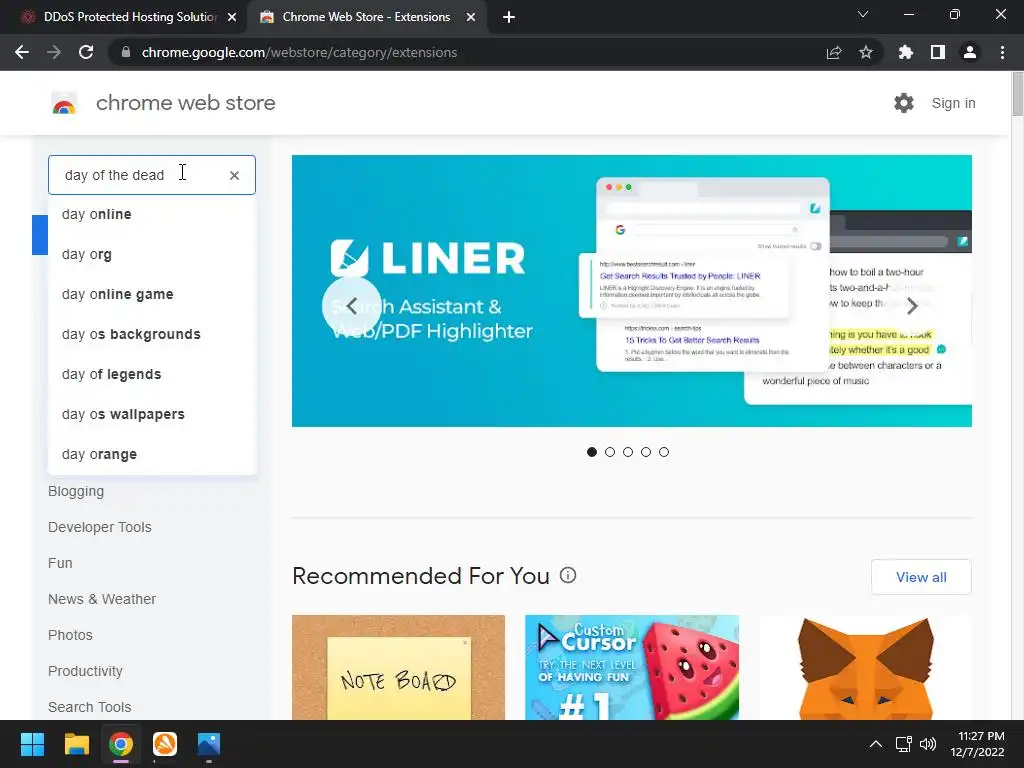Select first carousel dot
1024x768 pixels.
point(592,452)
